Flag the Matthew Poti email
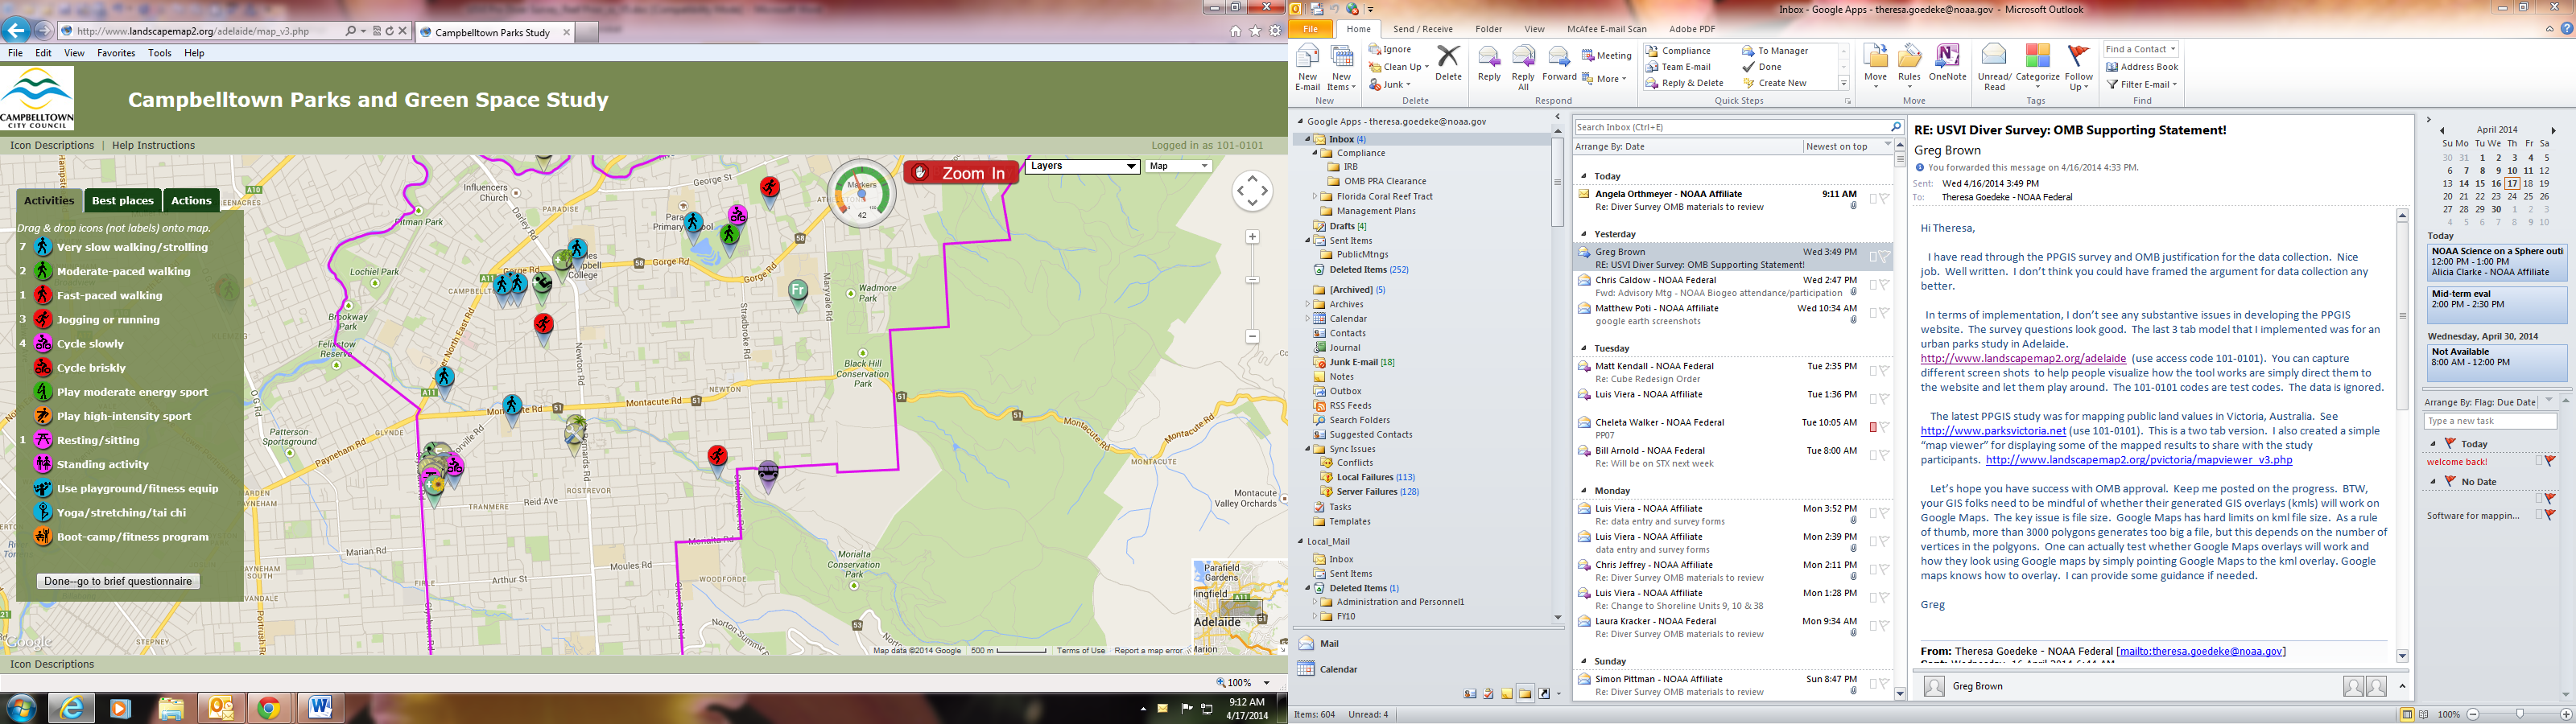Screen dimensions: 2576x724 [1884, 313]
